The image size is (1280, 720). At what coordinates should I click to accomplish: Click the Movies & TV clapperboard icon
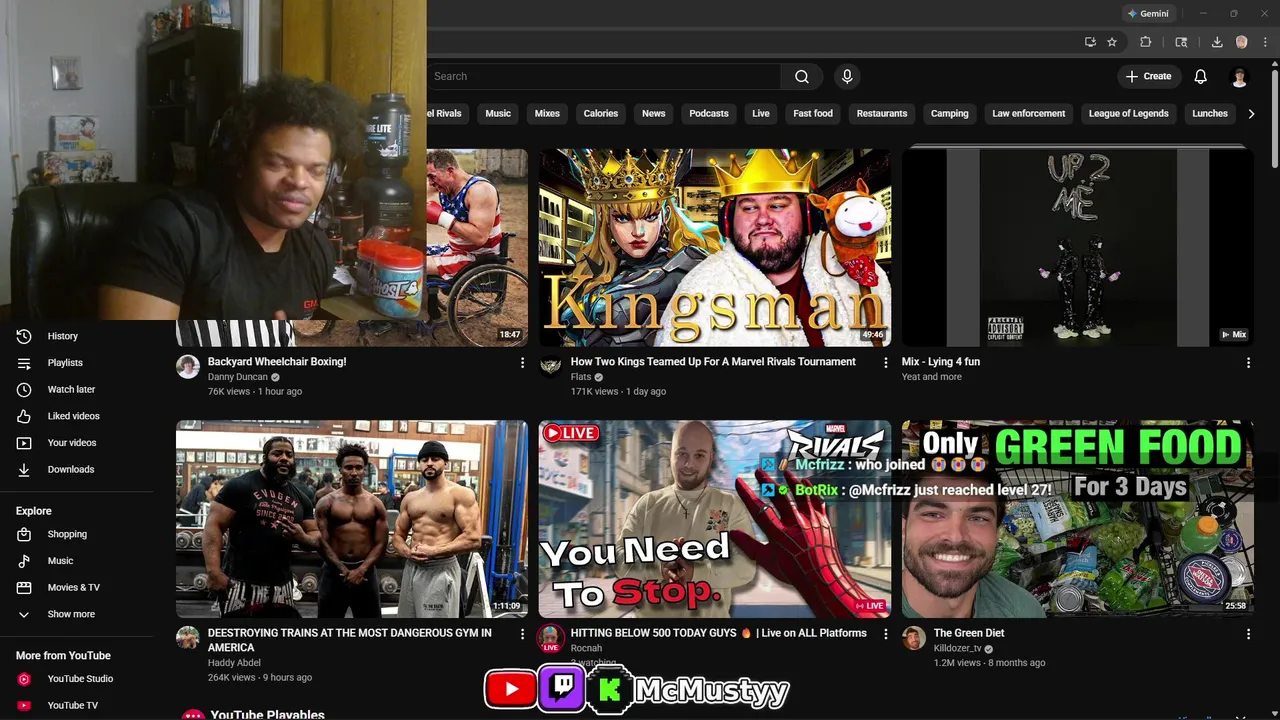click(x=24, y=587)
